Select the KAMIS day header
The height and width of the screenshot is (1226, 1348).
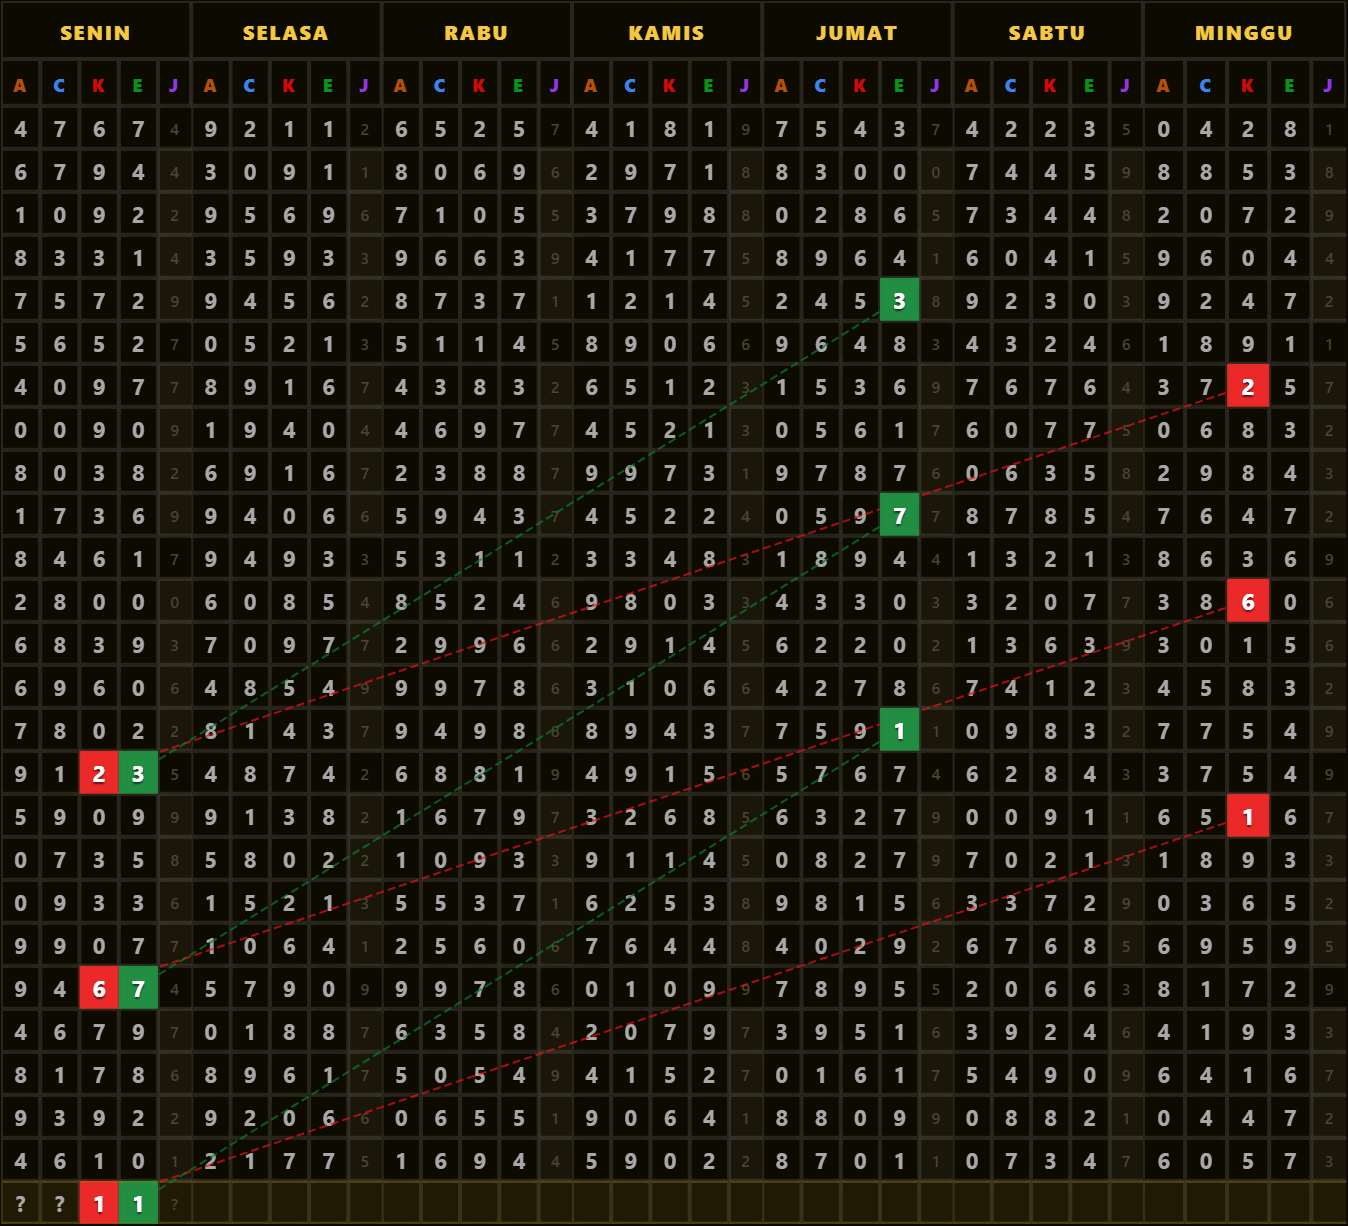(x=666, y=32)
